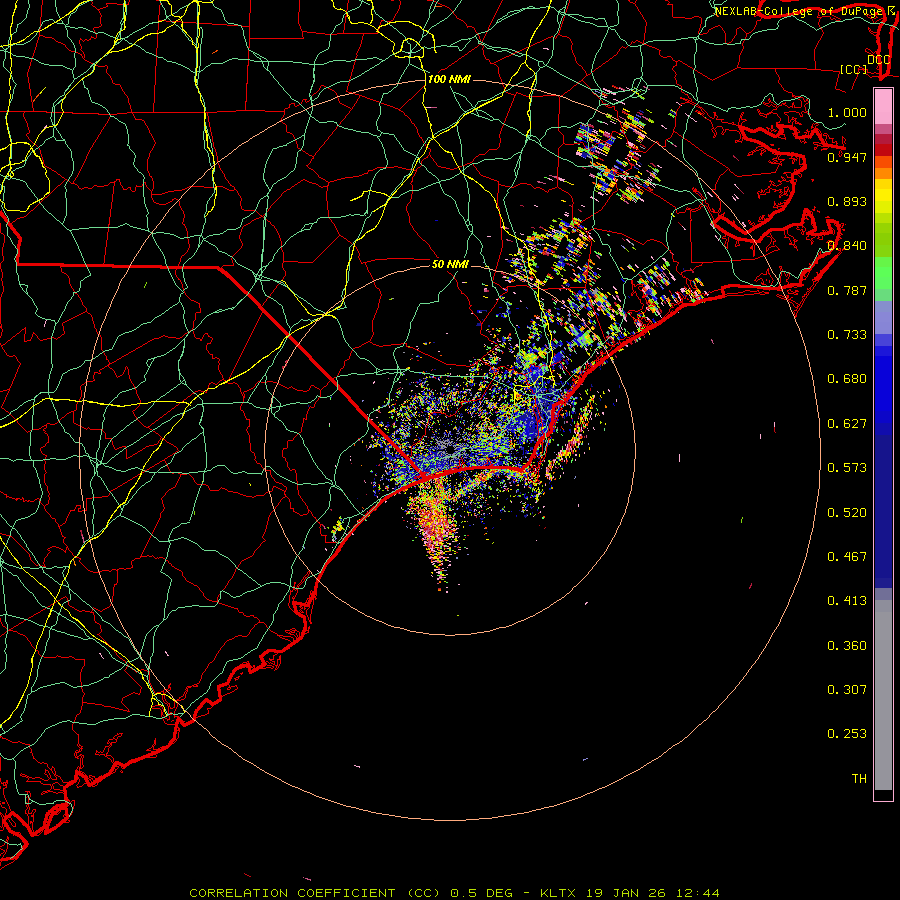Click the gray segment of the color bar
This screenshot has width=900, height=900.
(883, 695)
